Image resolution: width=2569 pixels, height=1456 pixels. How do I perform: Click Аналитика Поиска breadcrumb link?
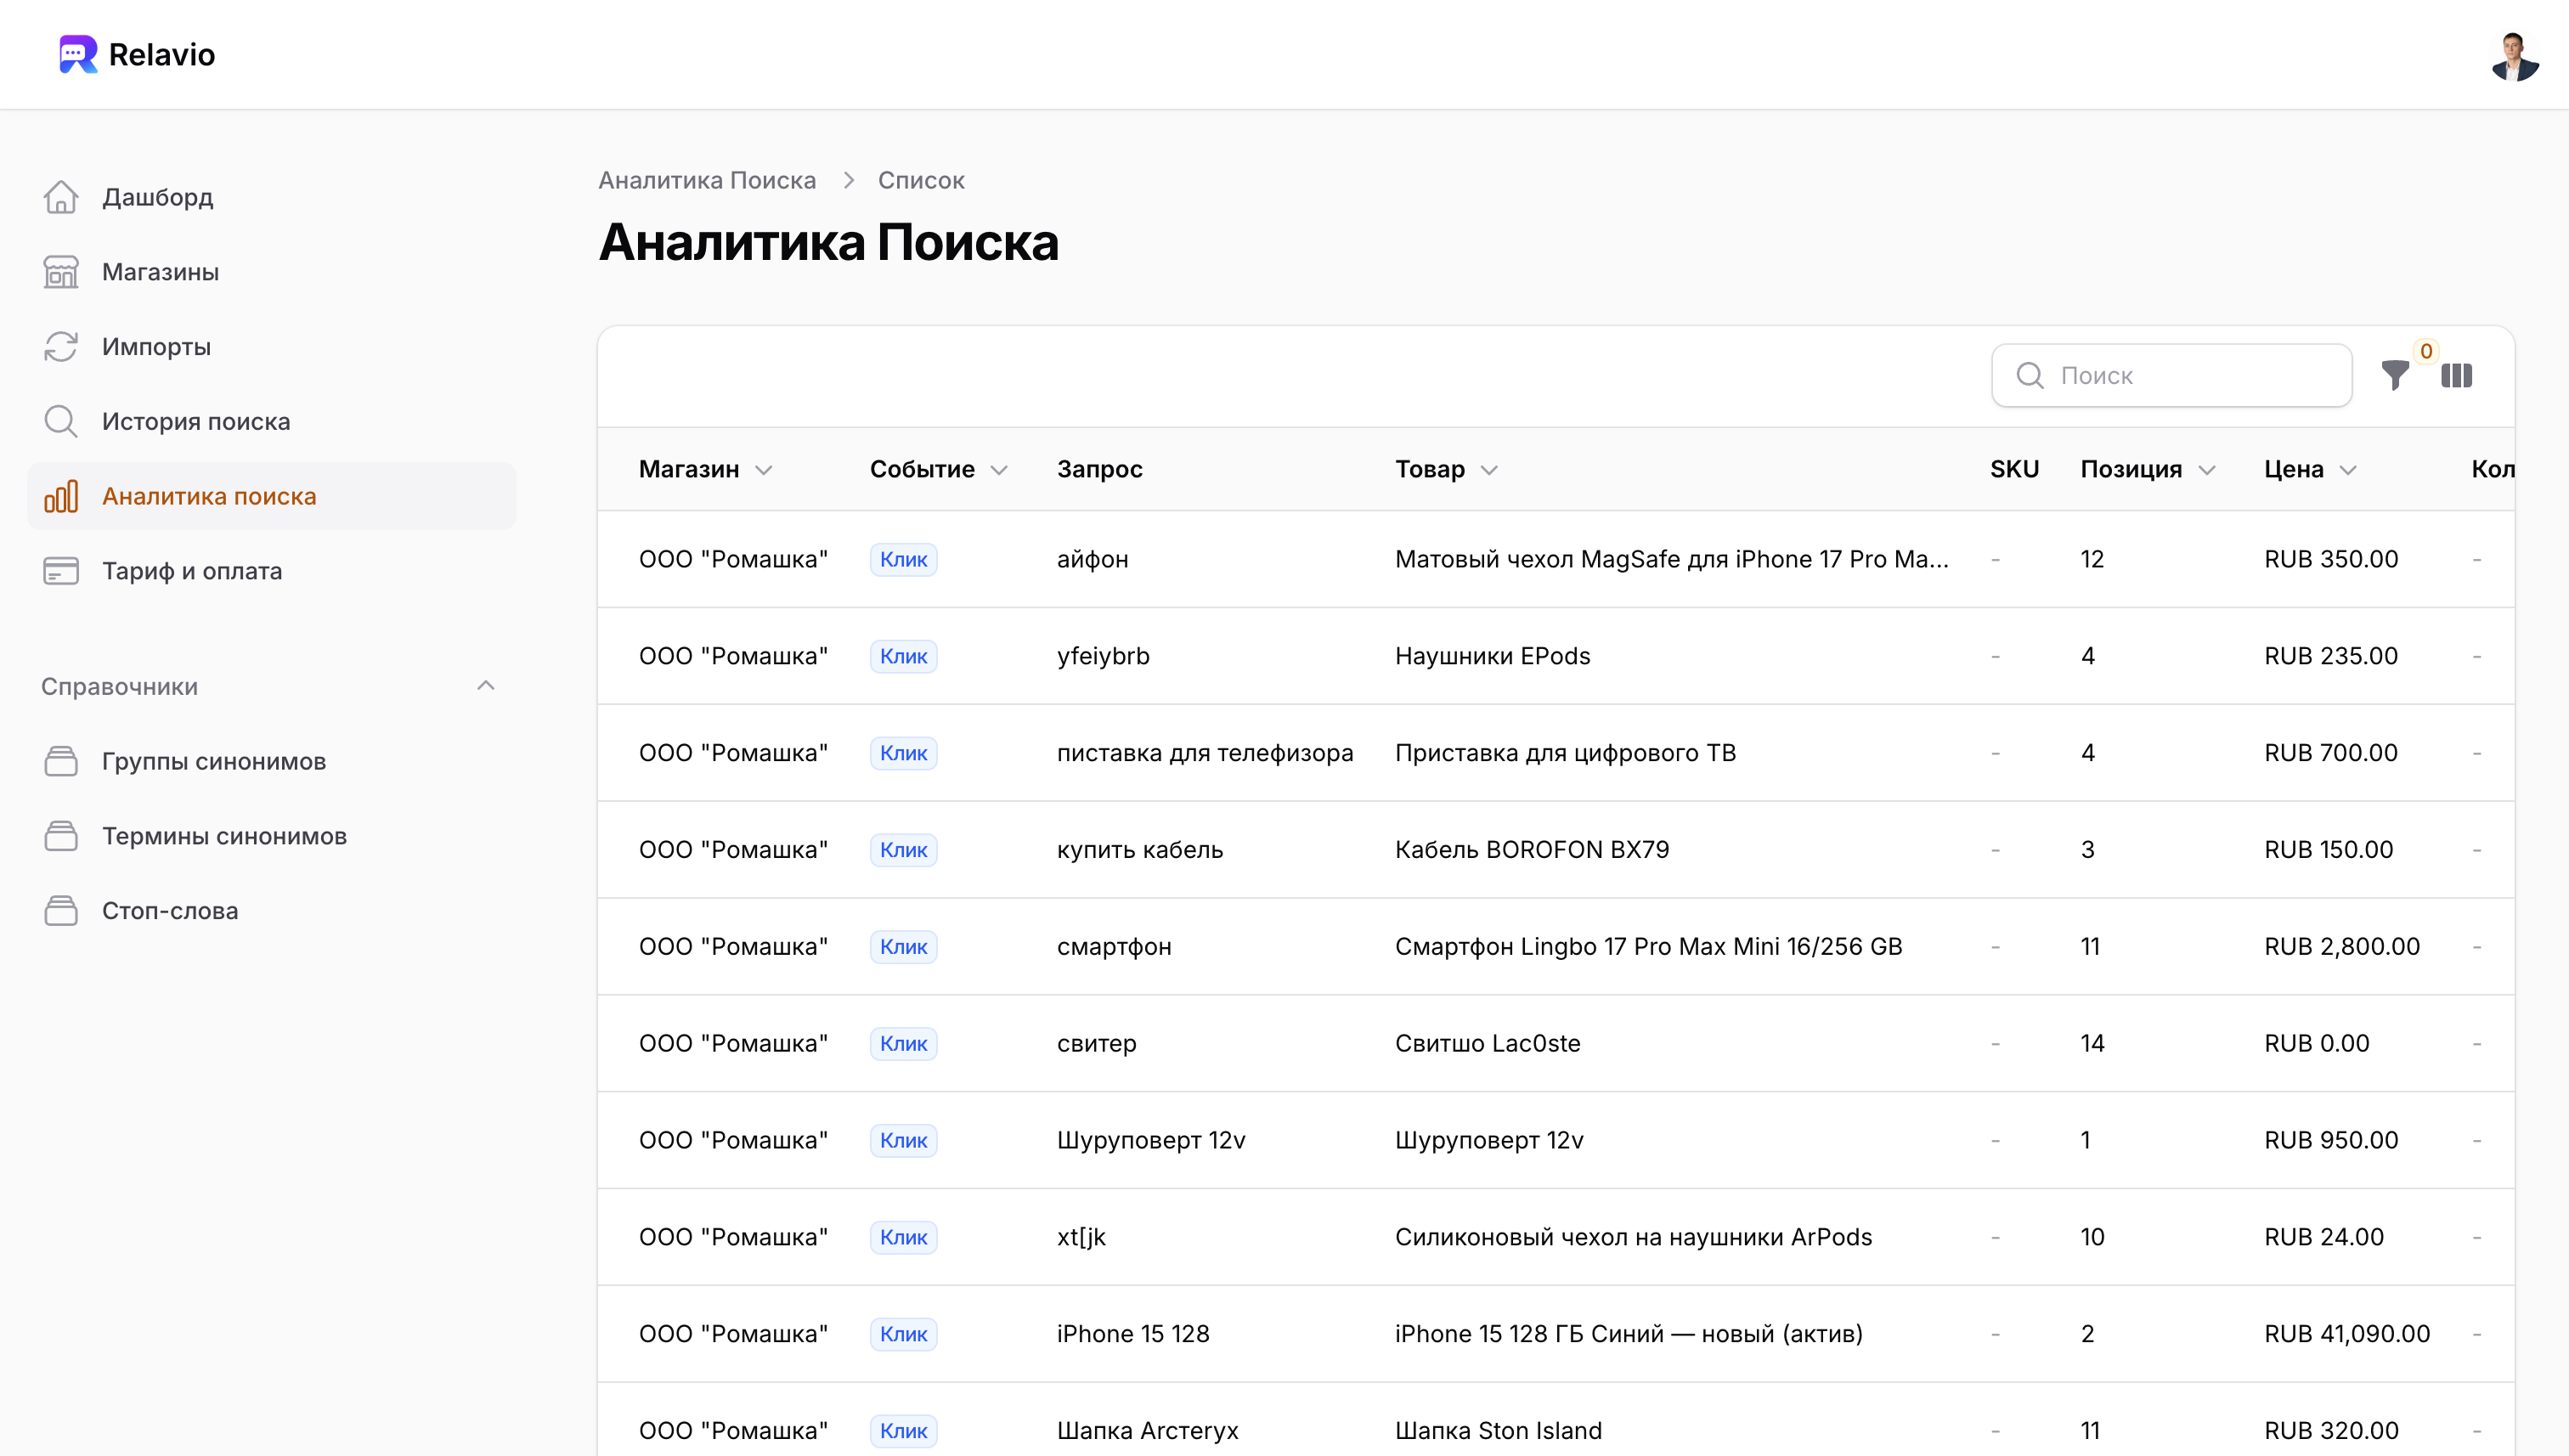click(707, 180)
